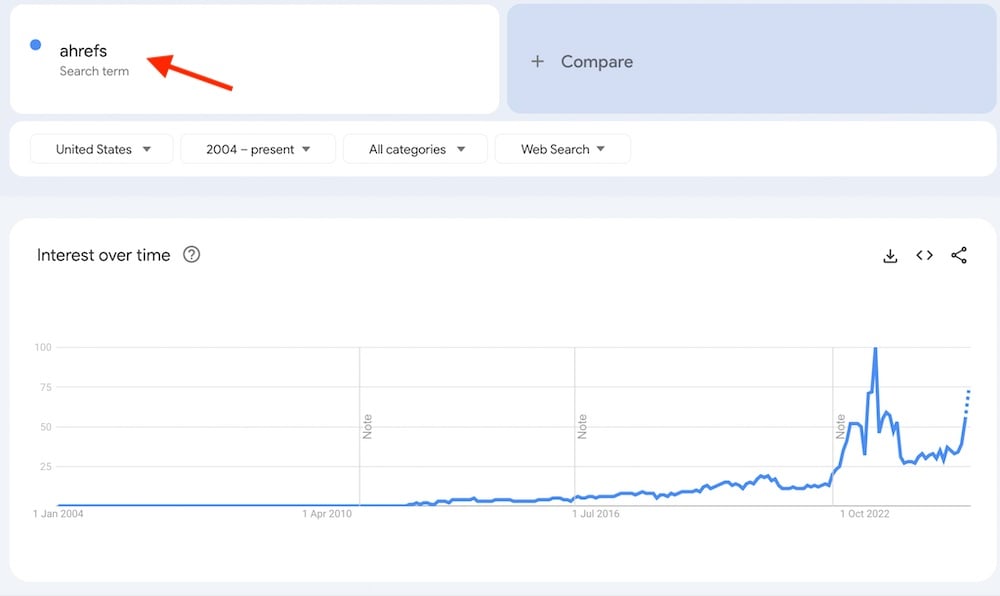The width and height of the screenshot is (1000, 596).
Task: Share the Interest over time chart
Action: point(959,255)
